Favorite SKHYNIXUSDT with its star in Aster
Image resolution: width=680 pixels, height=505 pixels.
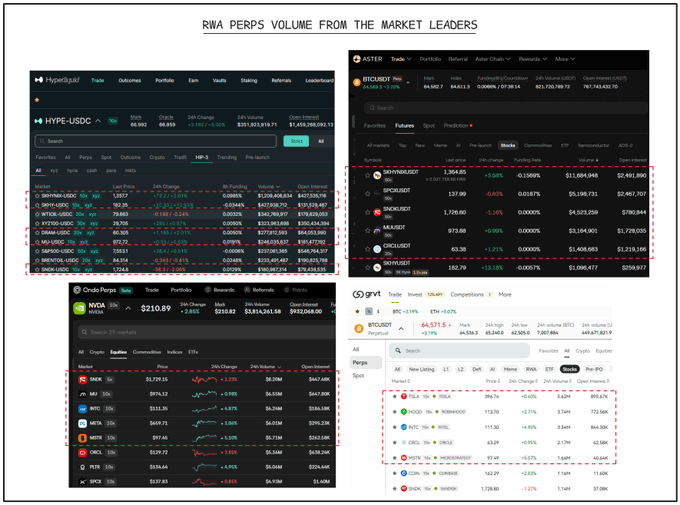coord(367,175)
